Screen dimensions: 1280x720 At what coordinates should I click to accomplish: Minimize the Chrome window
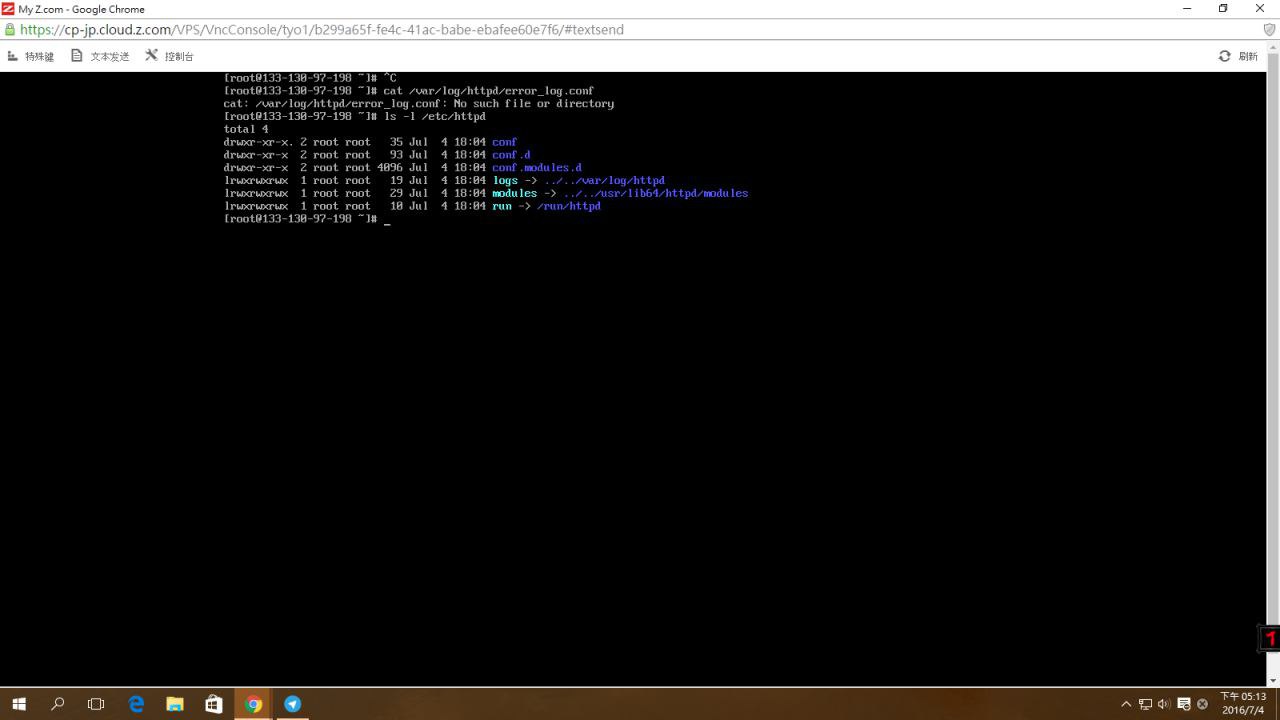1187,8
